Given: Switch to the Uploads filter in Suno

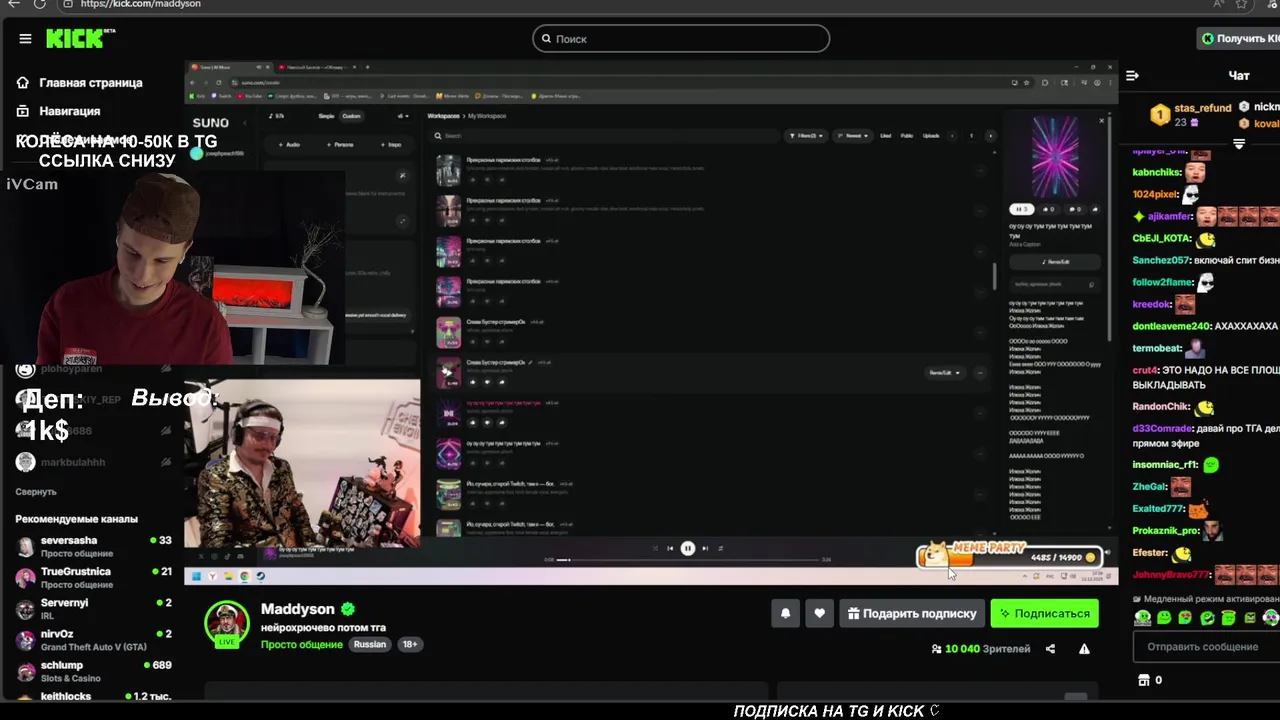Looking at the screenshot, I should click(x=931, y=135).
